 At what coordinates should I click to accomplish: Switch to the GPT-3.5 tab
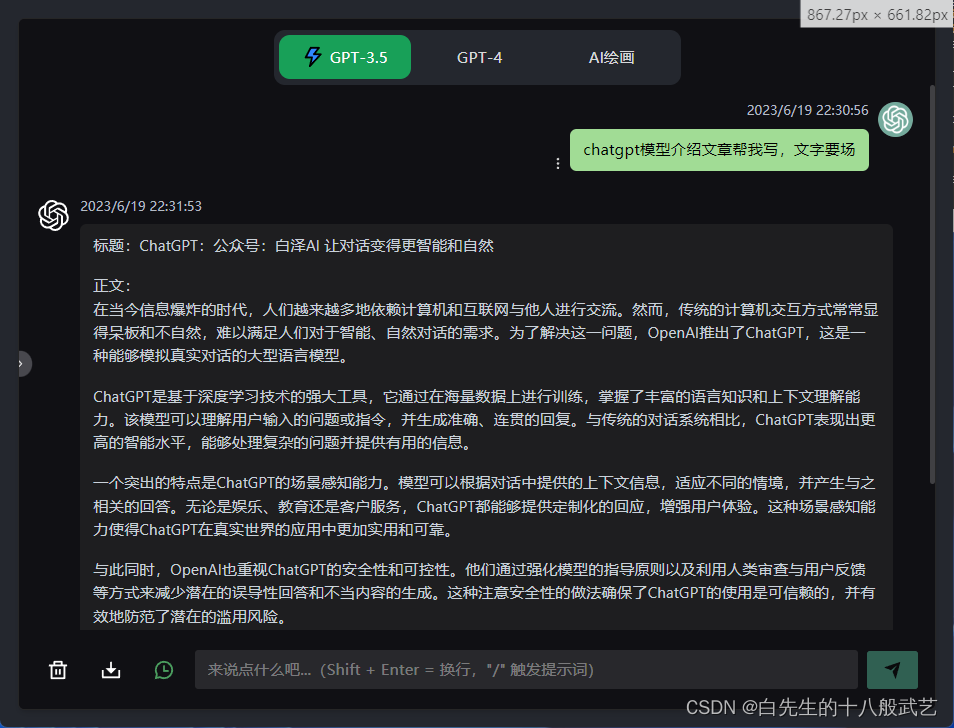coord(345,57)
